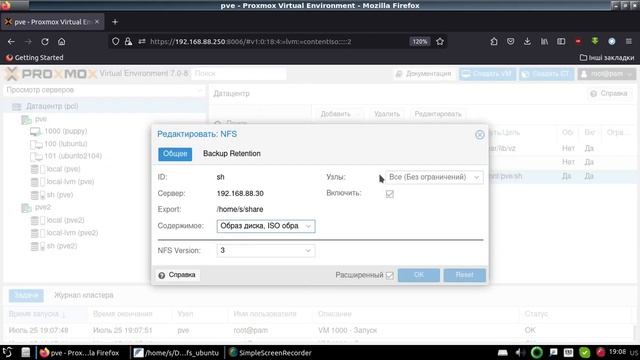Open a new browser tab
Screen dimensions: 640x360
tap(115, 22)
